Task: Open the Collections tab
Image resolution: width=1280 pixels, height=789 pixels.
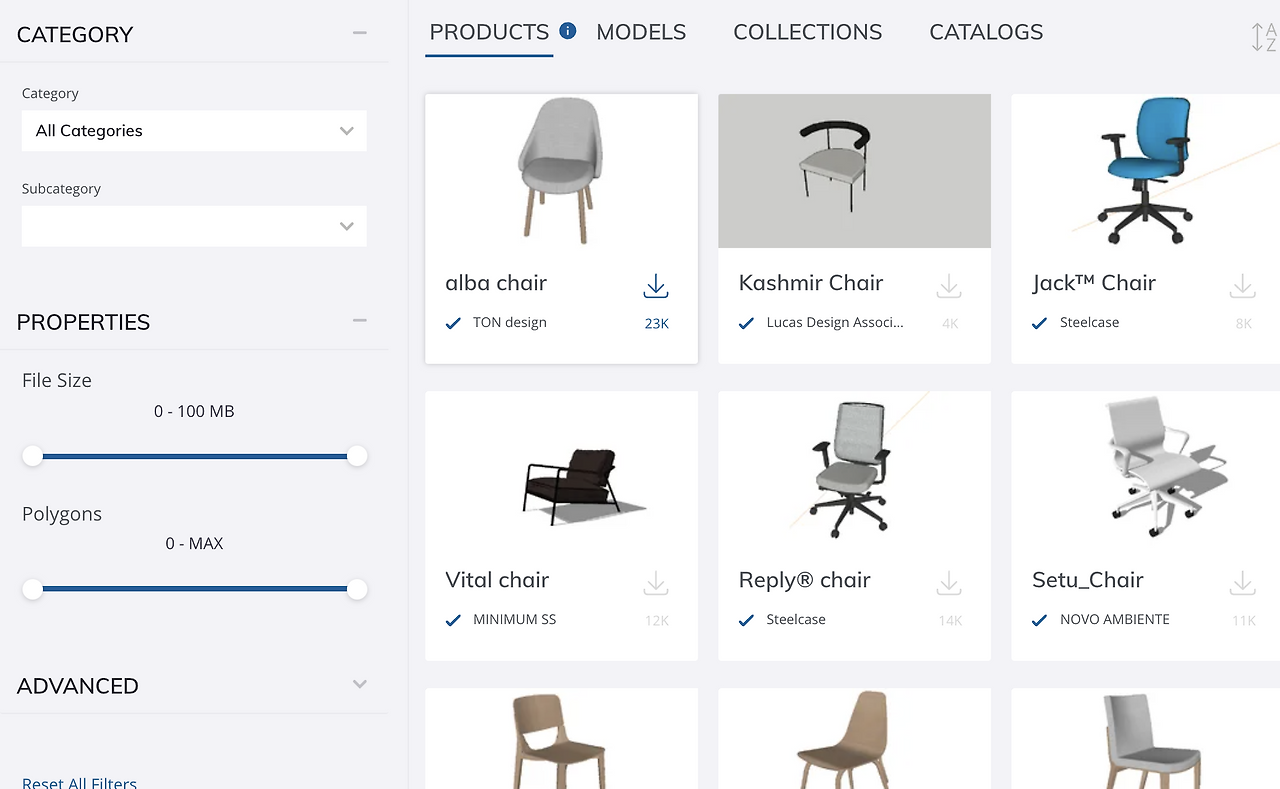Action: coord(807,33)
